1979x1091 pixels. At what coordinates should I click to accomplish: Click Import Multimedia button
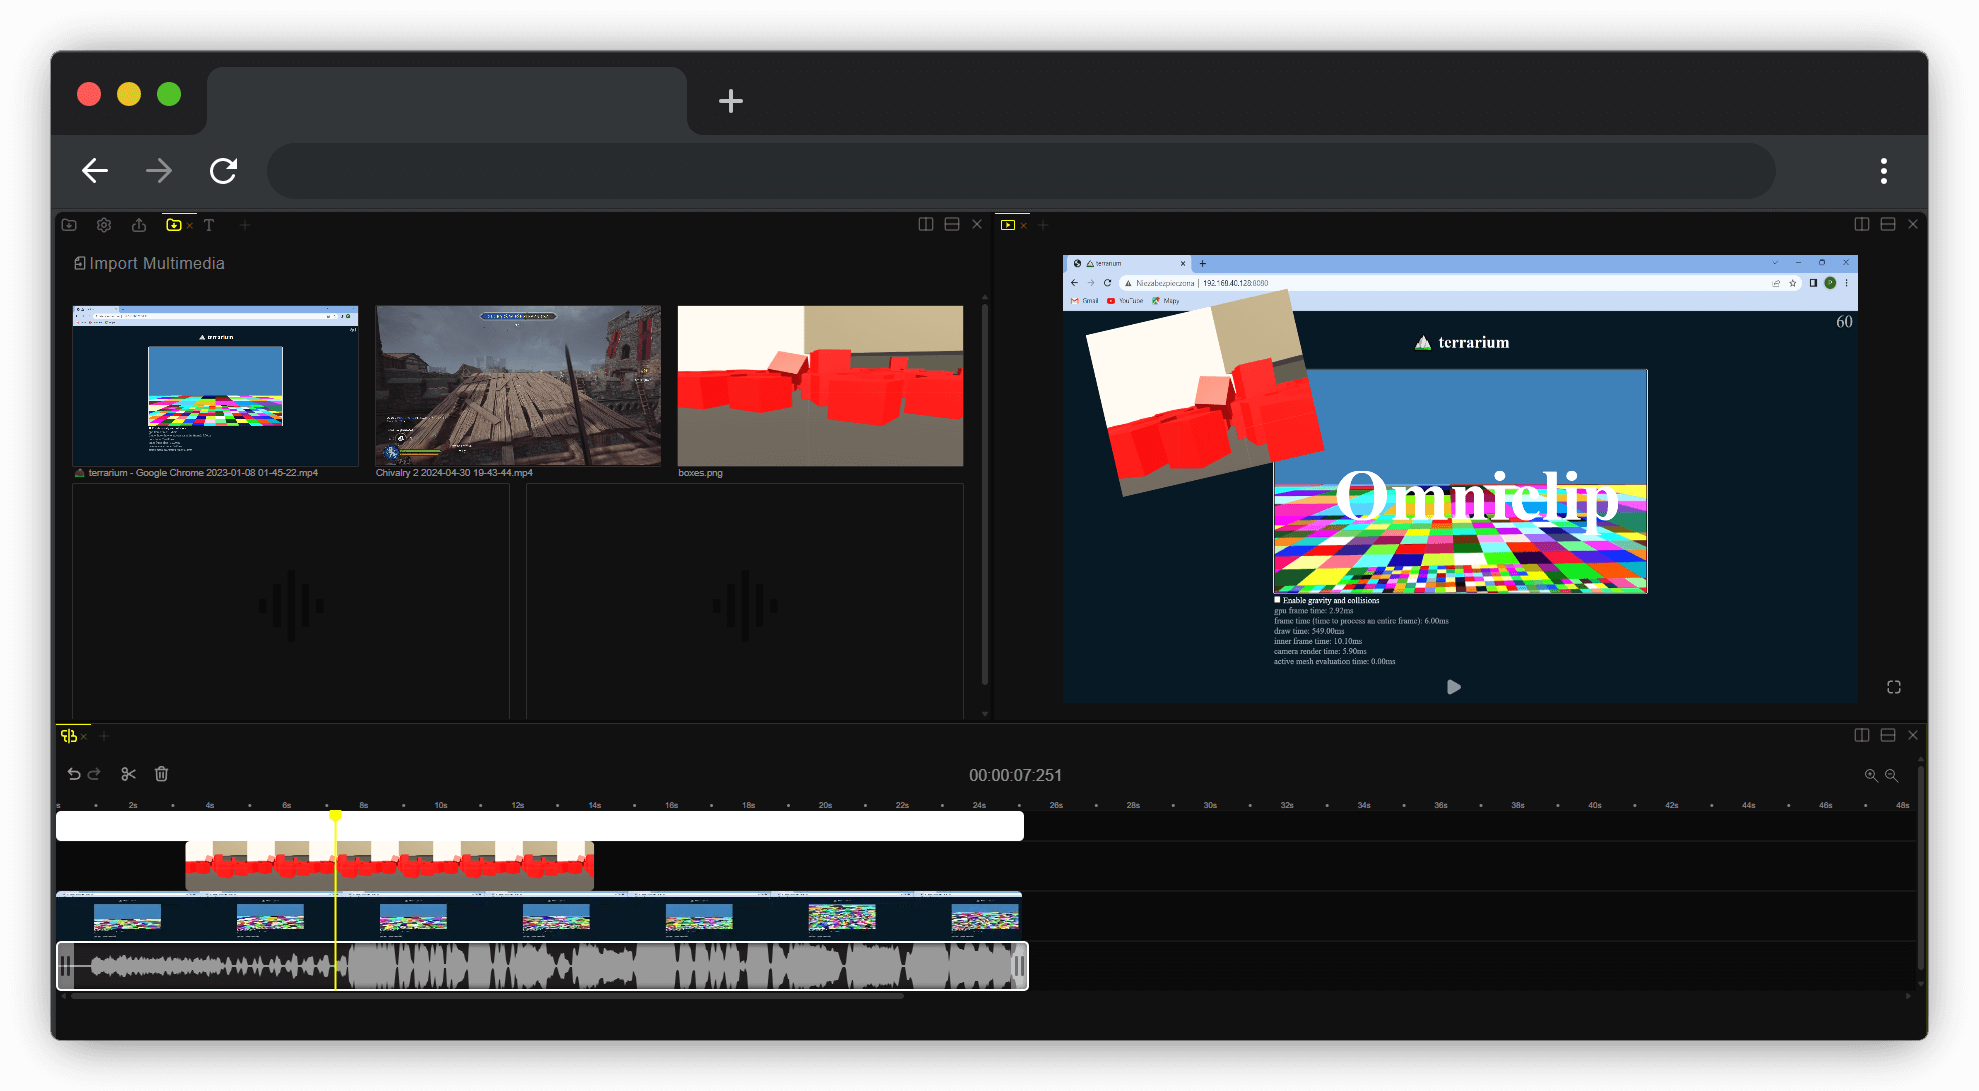coord(149,263)
